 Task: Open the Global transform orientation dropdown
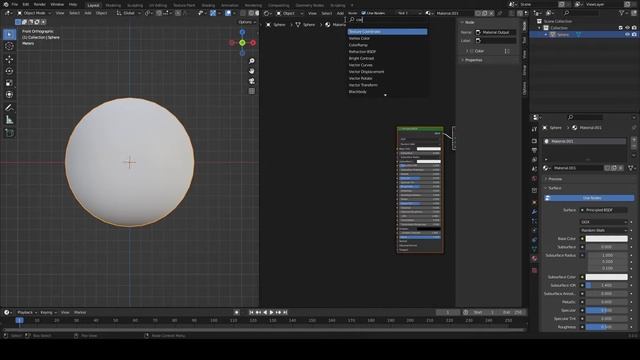(x=129, y=13)
